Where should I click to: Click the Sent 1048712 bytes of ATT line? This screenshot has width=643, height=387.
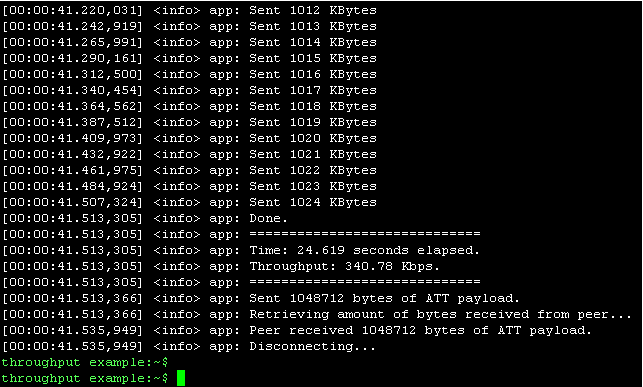[261, 298]
